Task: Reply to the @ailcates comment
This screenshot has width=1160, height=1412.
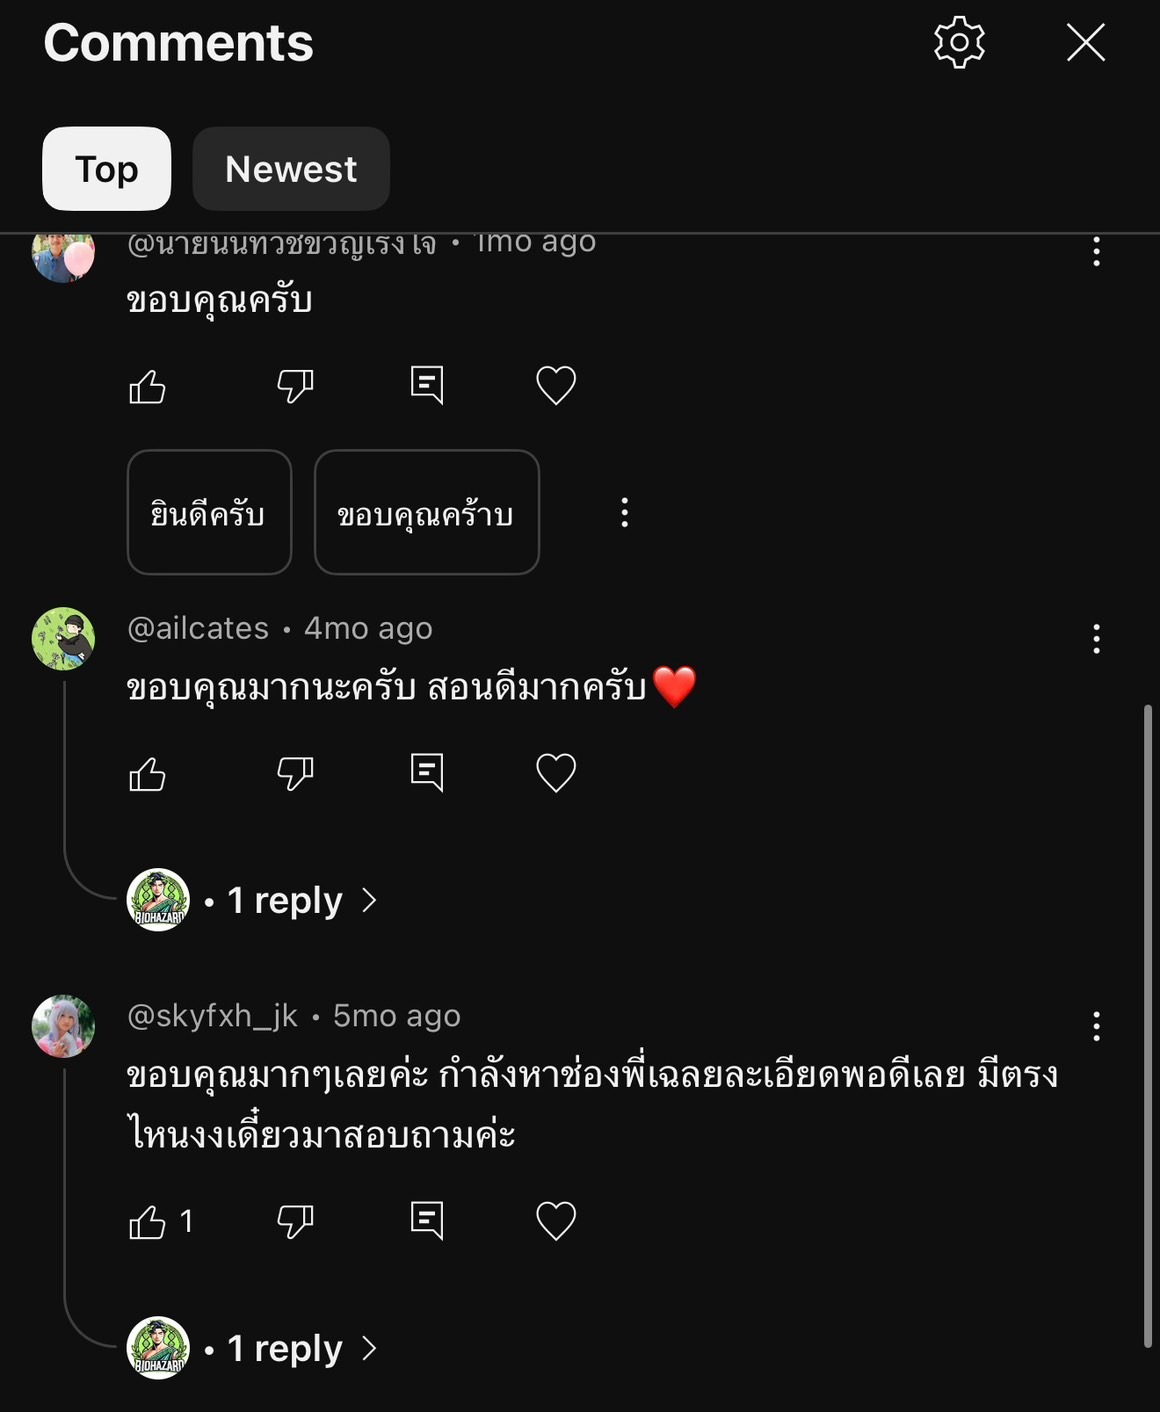Action: [x=427, y=773]
